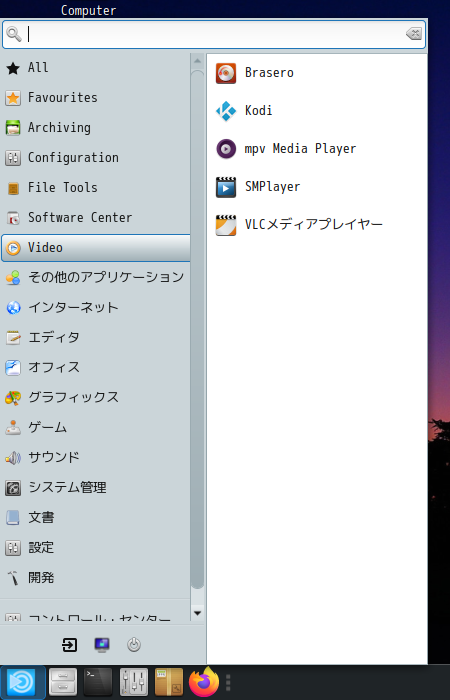This screenshot has width=450, height=700.
Task: Start mpv Media Player
Action: (x=317, y=149)
